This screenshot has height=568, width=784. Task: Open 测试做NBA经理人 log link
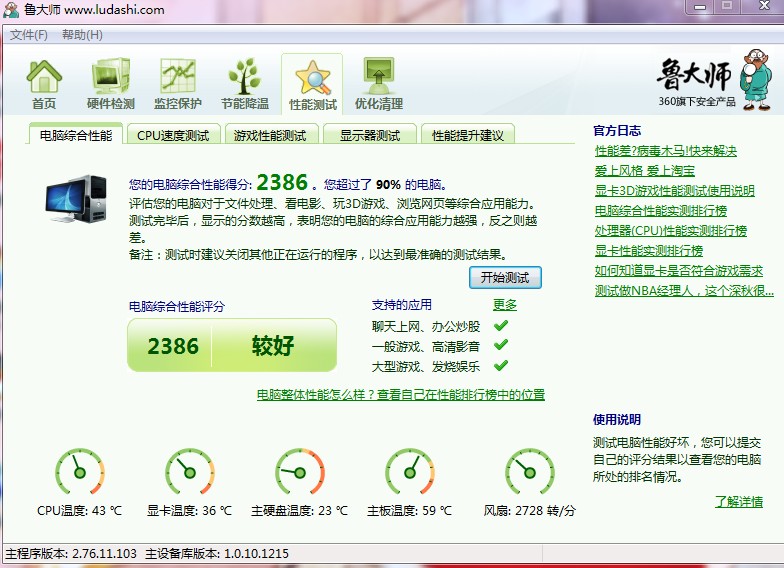[x=684, y=290]
